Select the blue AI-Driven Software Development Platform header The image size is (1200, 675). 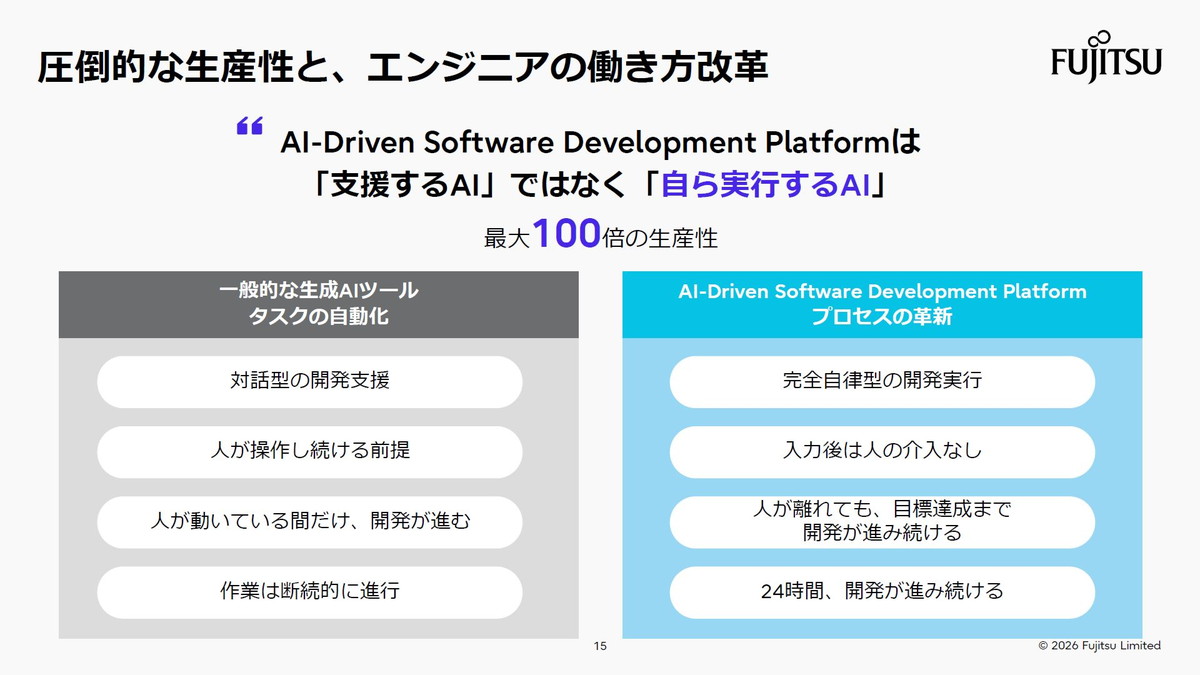881,292
